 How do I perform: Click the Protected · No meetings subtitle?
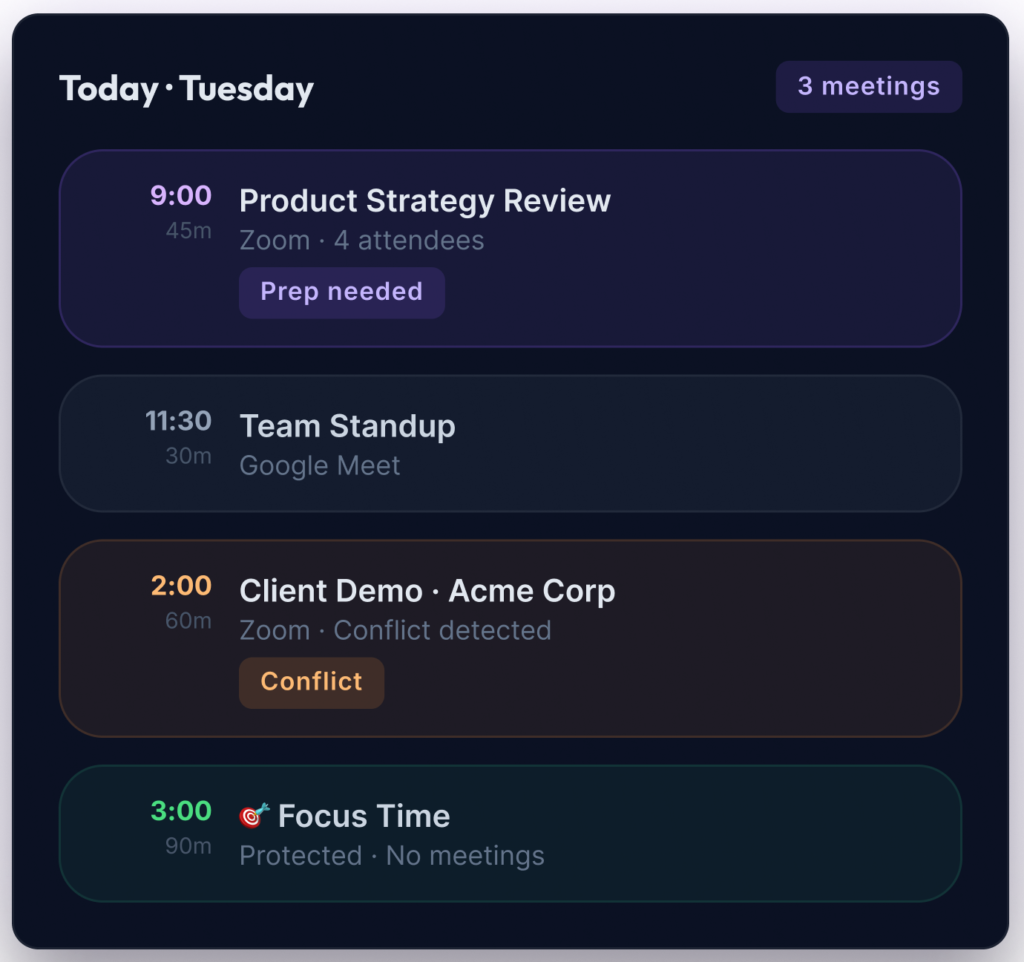pos(392,856)
